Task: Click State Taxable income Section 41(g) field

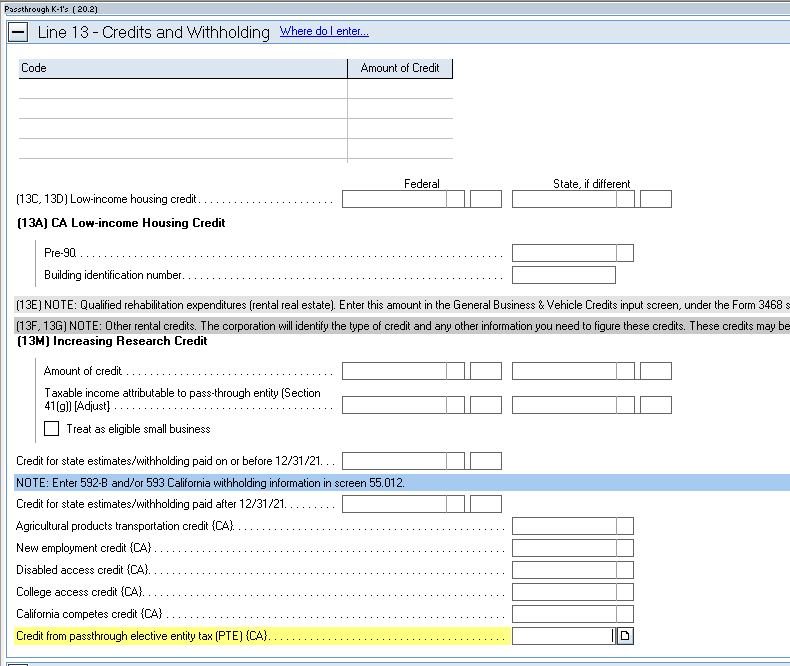Action: point(564,405)
